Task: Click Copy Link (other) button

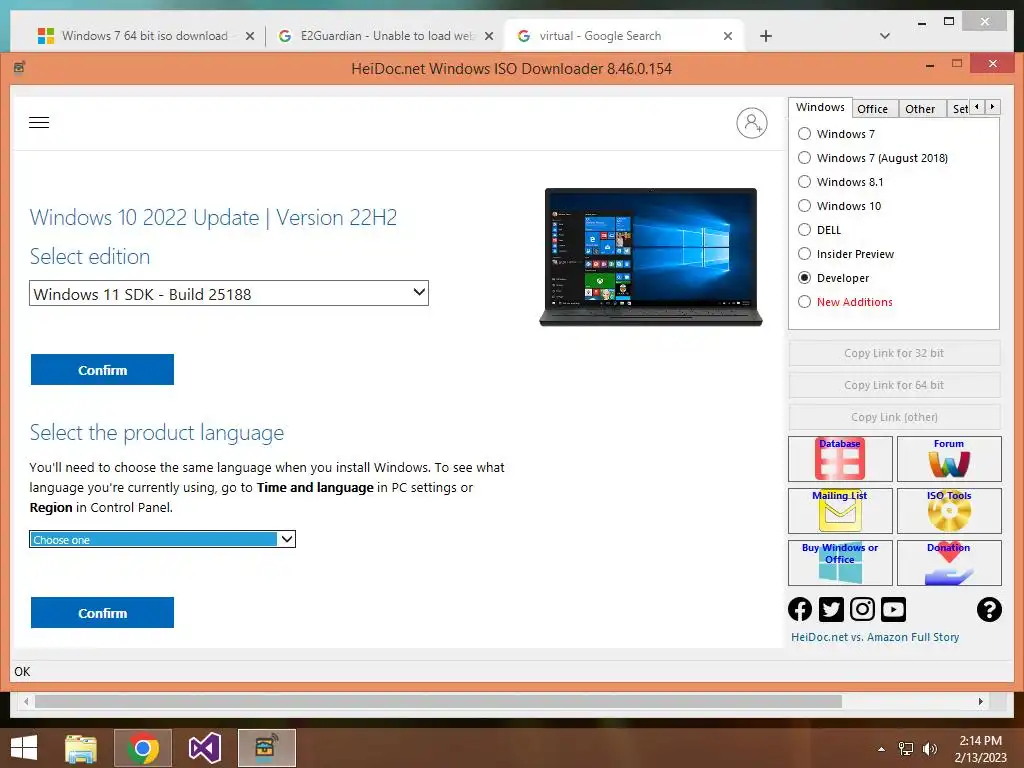Action: pos(894,417)
